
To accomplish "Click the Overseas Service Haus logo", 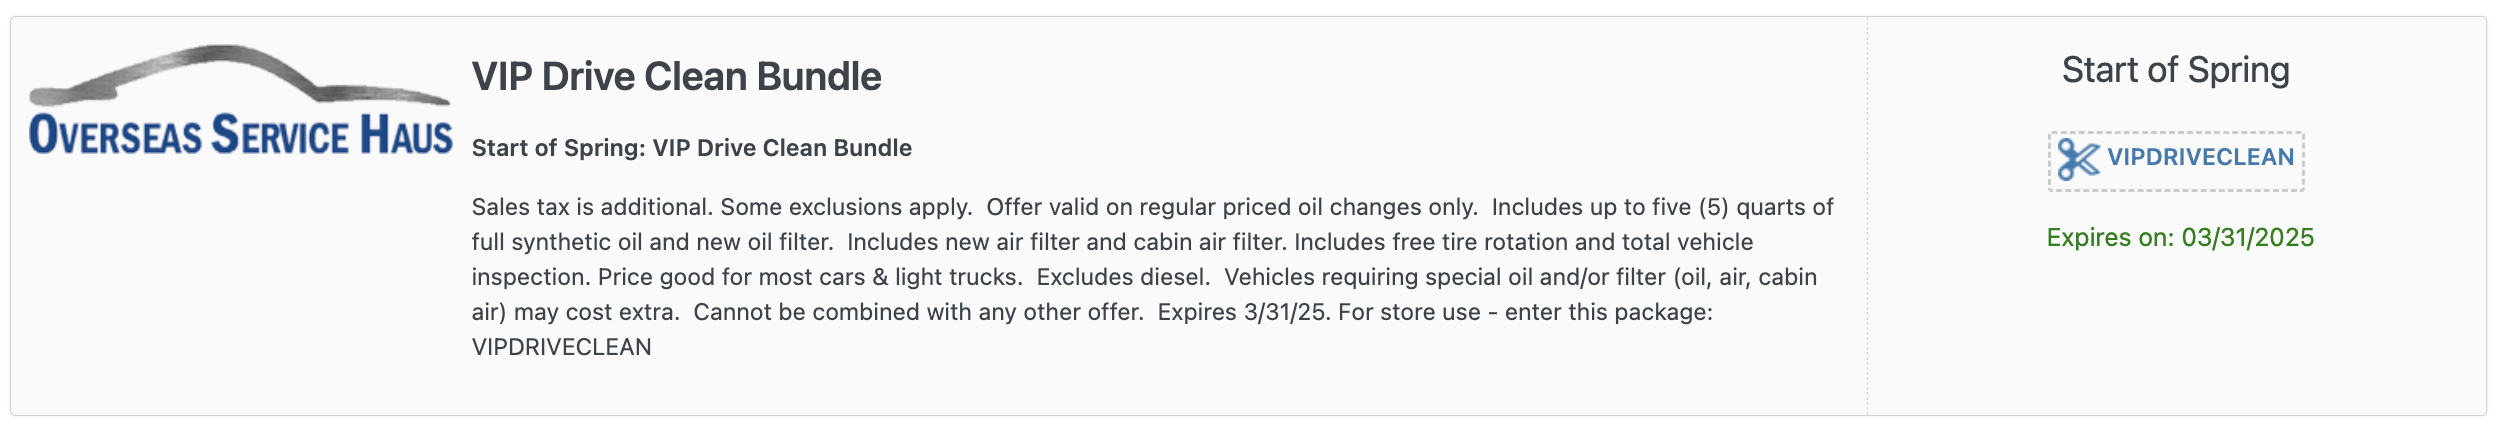I will [x=241, y=101].
